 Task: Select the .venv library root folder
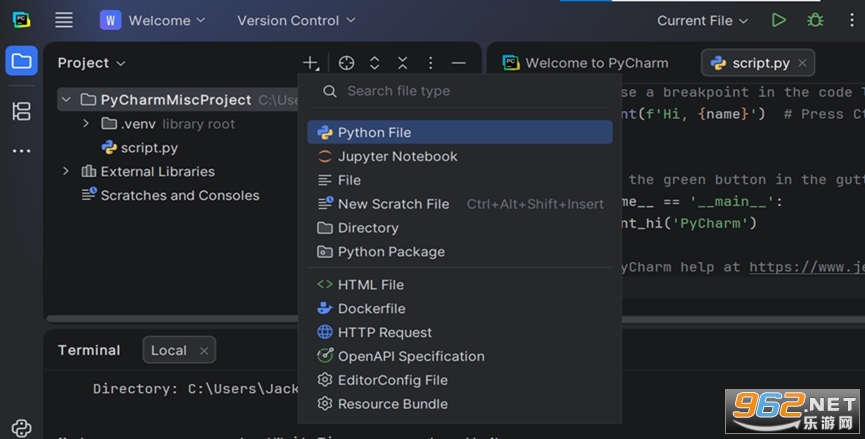click(168, 124)
